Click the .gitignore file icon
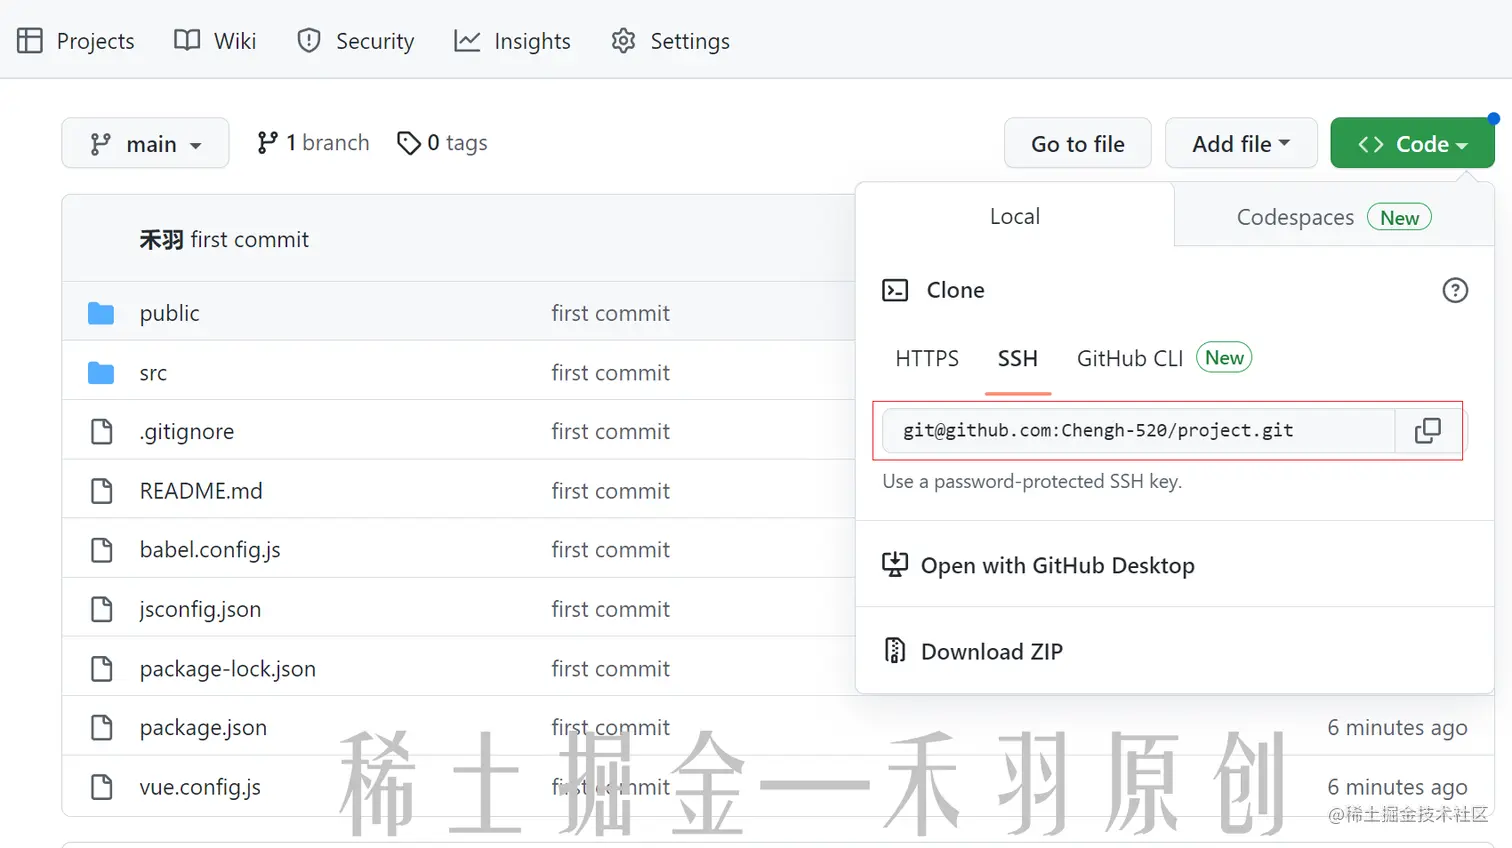 [101, 431]
